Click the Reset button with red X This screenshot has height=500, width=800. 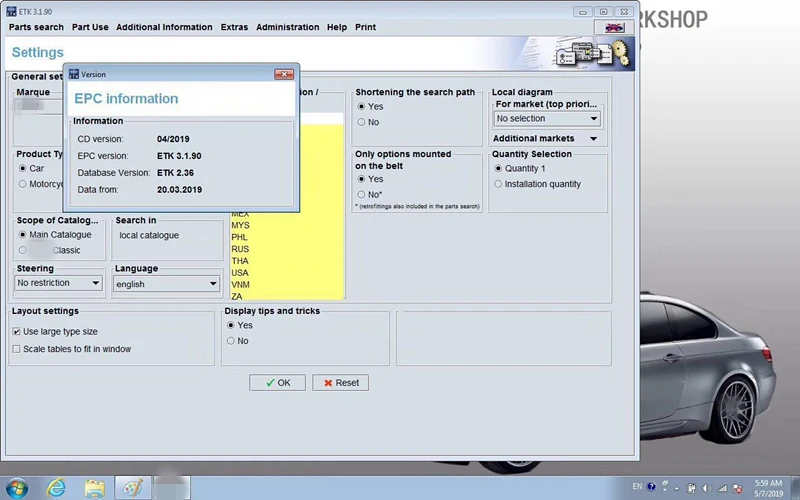tap(340, 383)
